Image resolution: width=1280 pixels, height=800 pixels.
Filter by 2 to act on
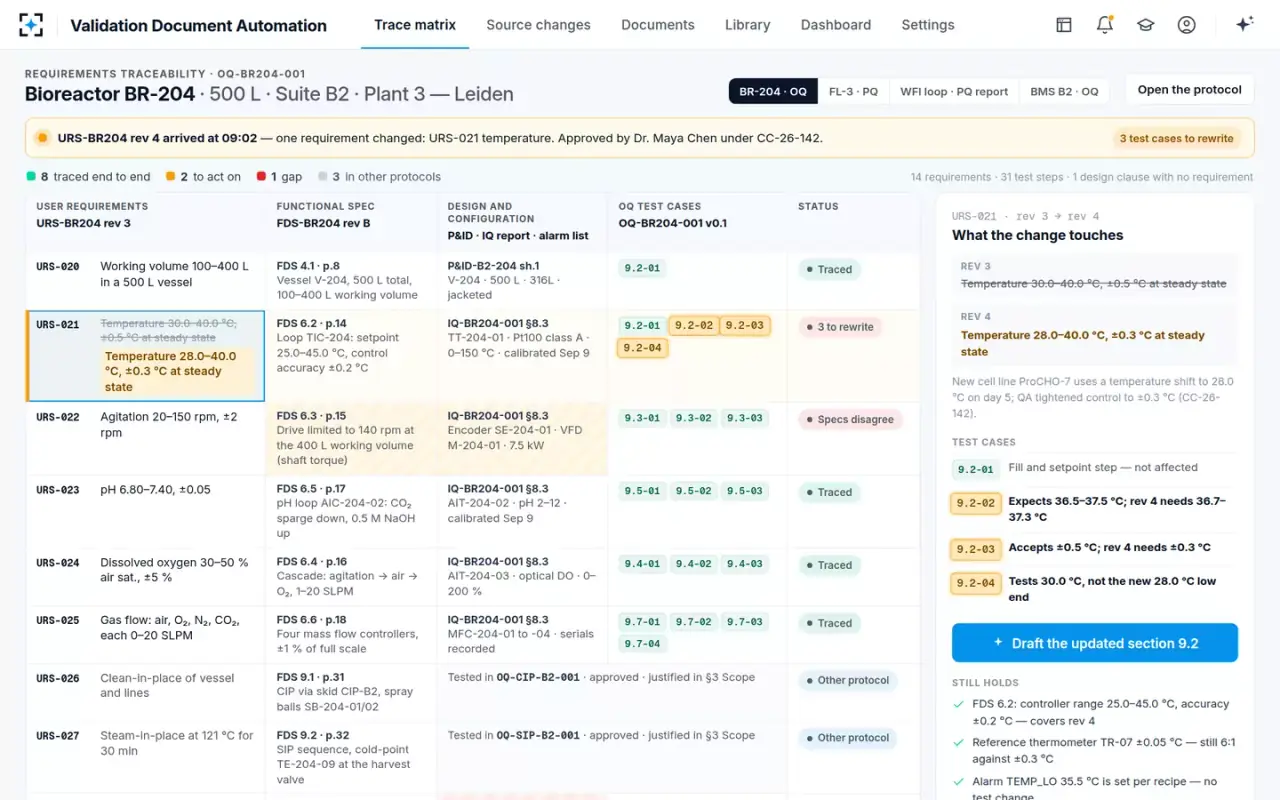point(204,177)
